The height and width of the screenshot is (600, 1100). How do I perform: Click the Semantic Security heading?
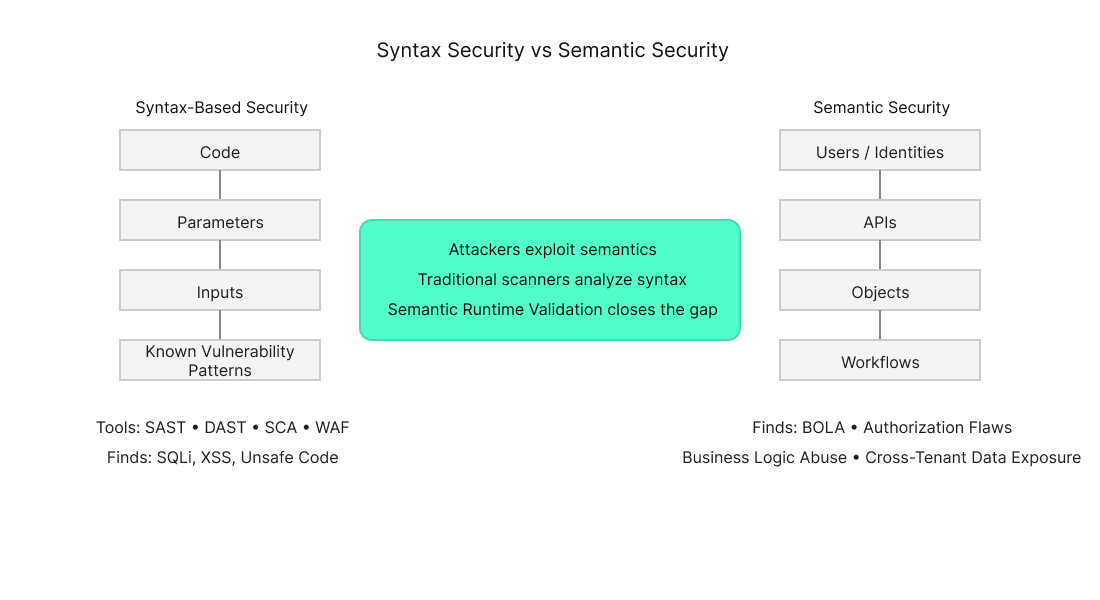pos(881,107)
